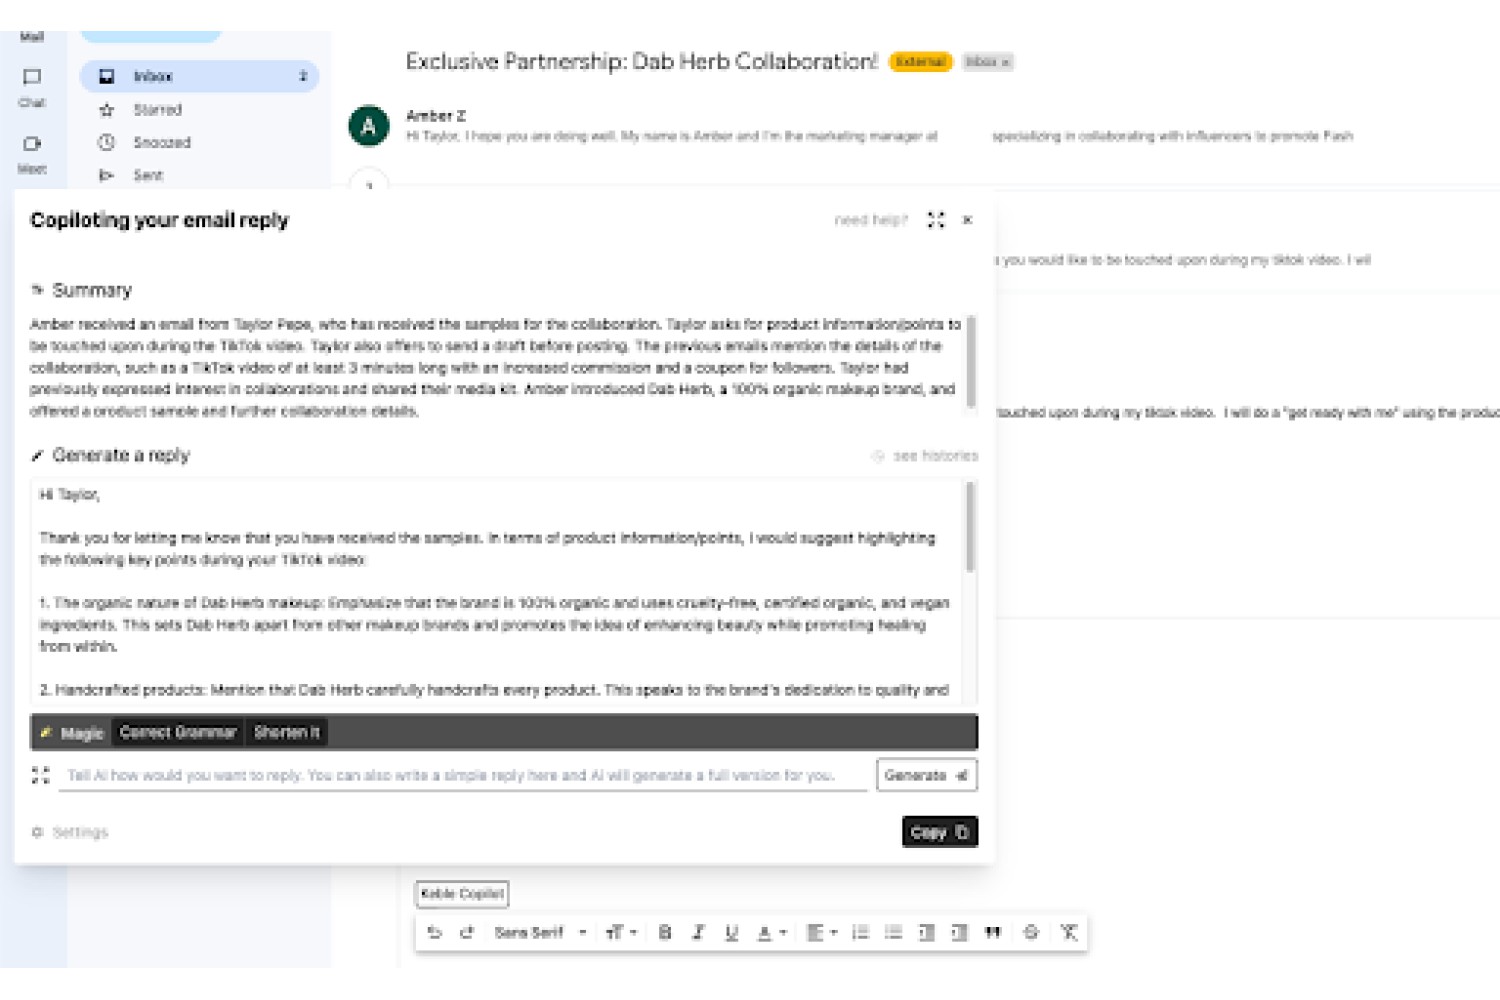Click the Generate a reply pencil icon

tap(38, 456)
